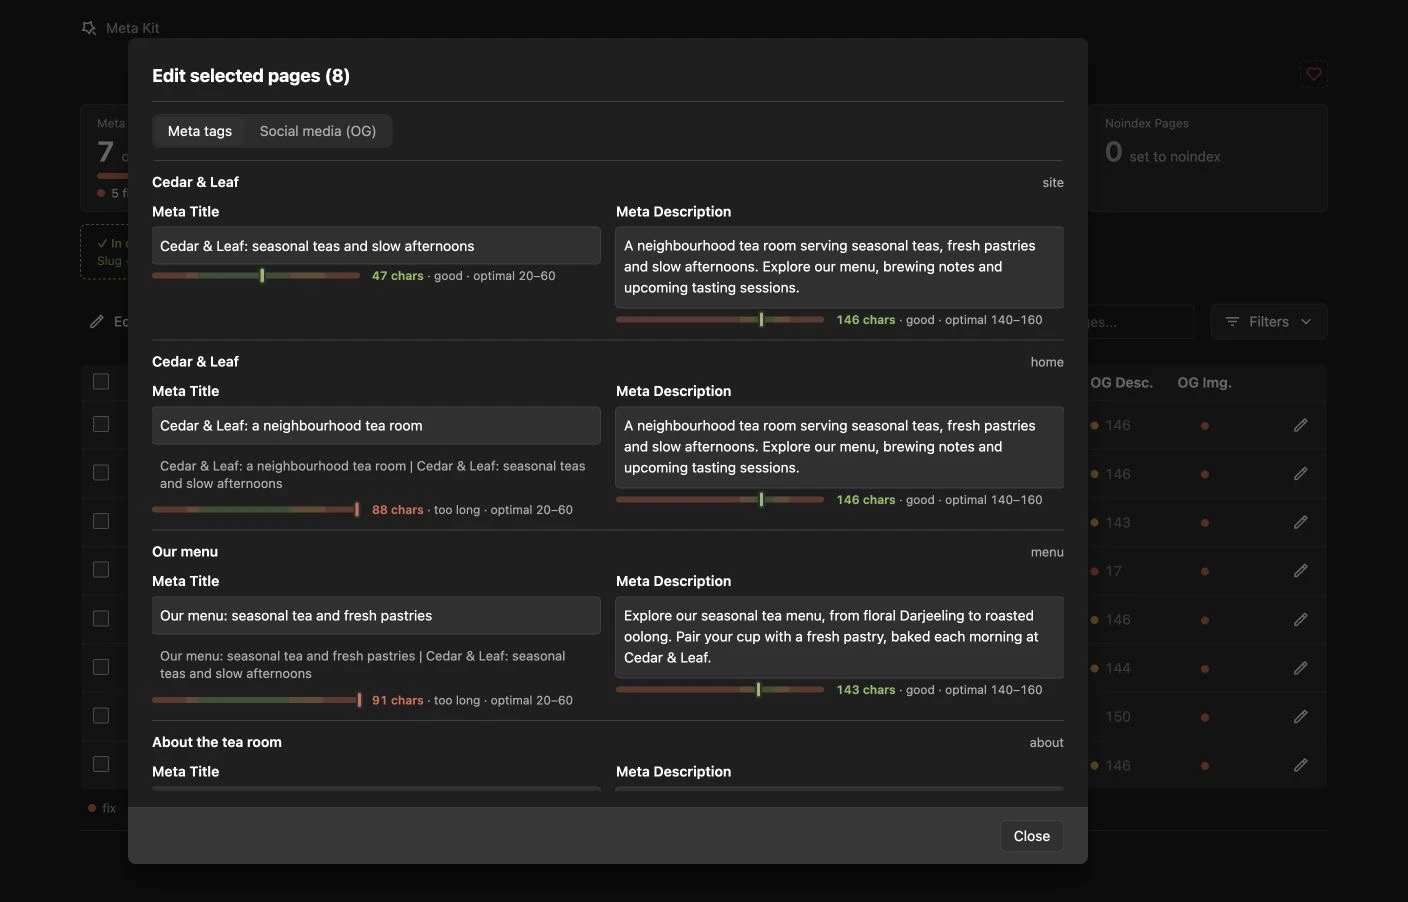
Task: Click the edit pencil in the 150 row
Action: 1300,717
